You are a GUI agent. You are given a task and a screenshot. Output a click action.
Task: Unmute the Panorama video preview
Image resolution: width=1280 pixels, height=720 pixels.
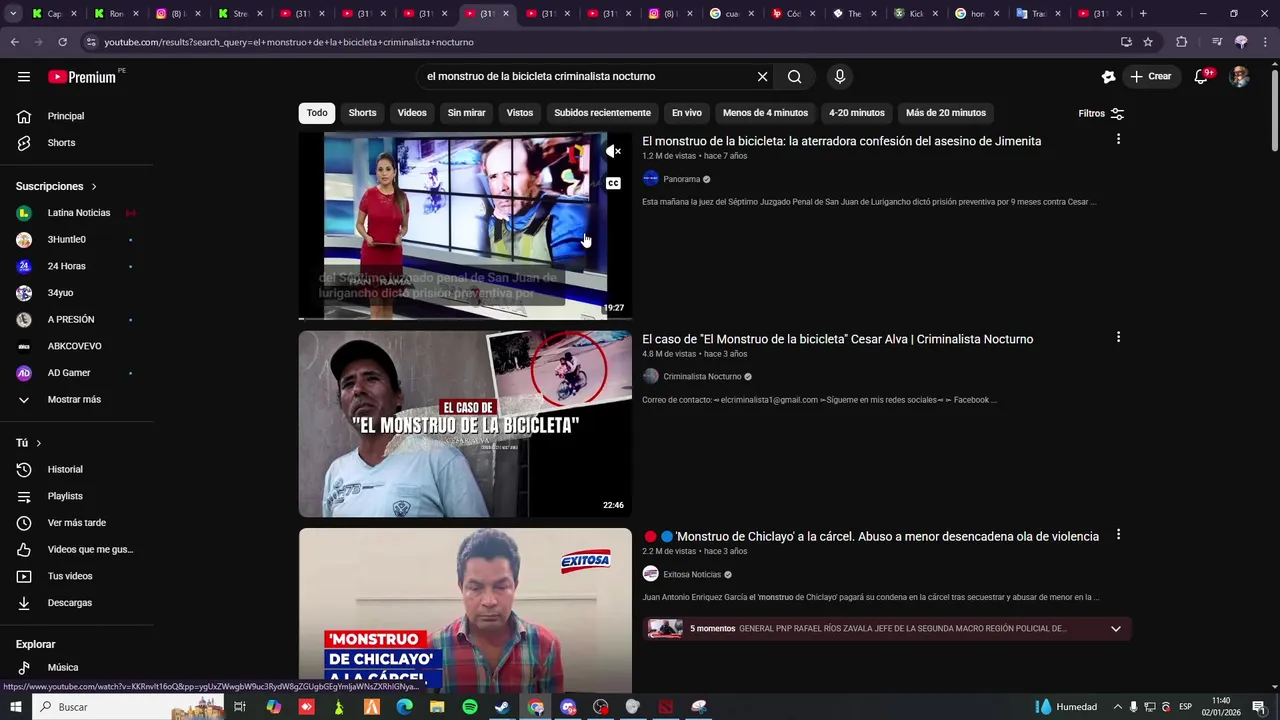pos(613,151)
